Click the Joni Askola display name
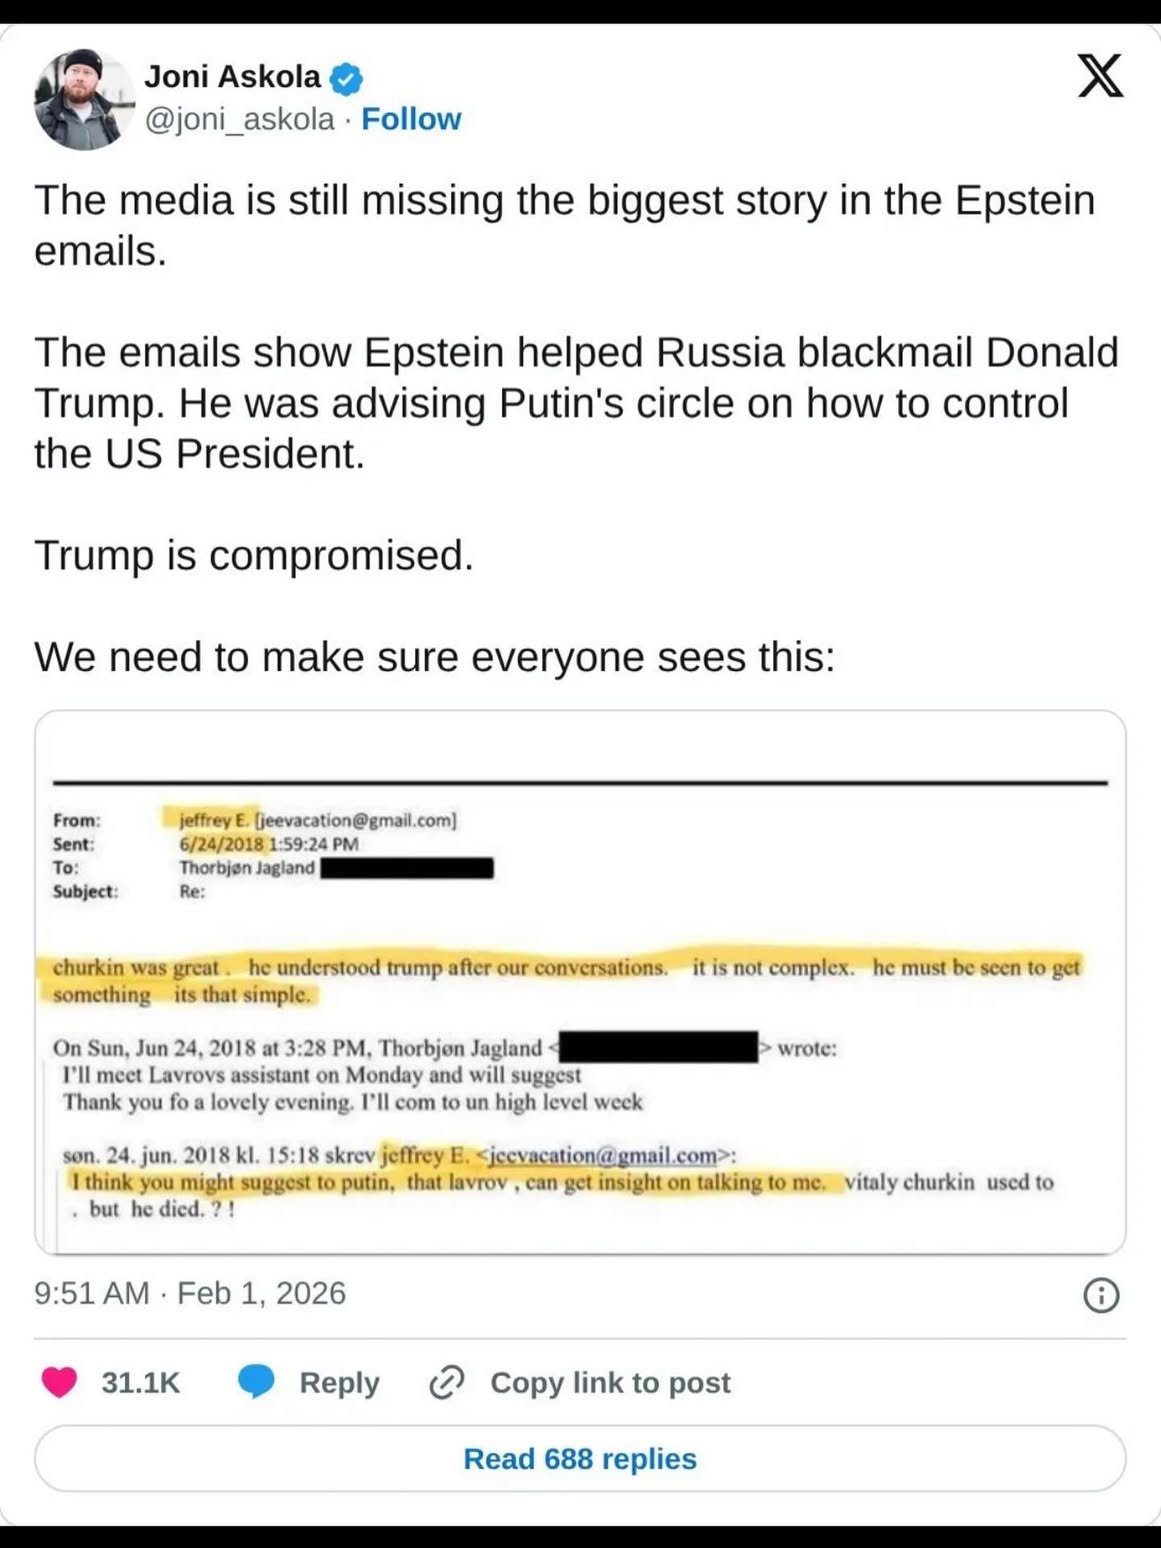The image size is (1161, 1548). coord(232,77)
